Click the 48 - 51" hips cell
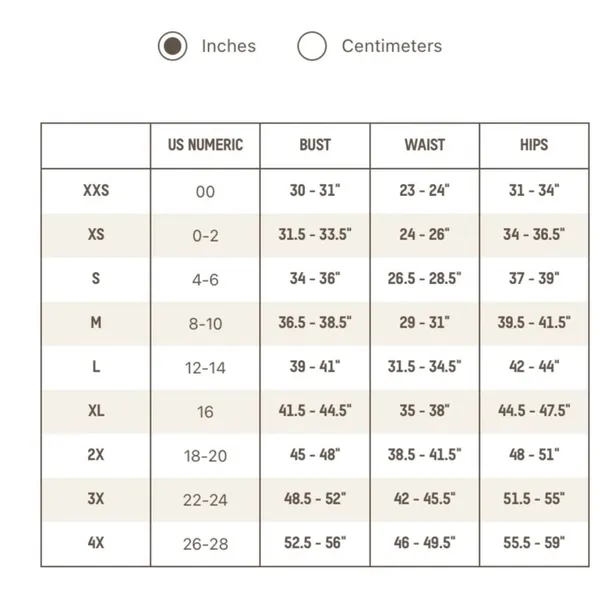The image size is (600, 600). [534, 455]
